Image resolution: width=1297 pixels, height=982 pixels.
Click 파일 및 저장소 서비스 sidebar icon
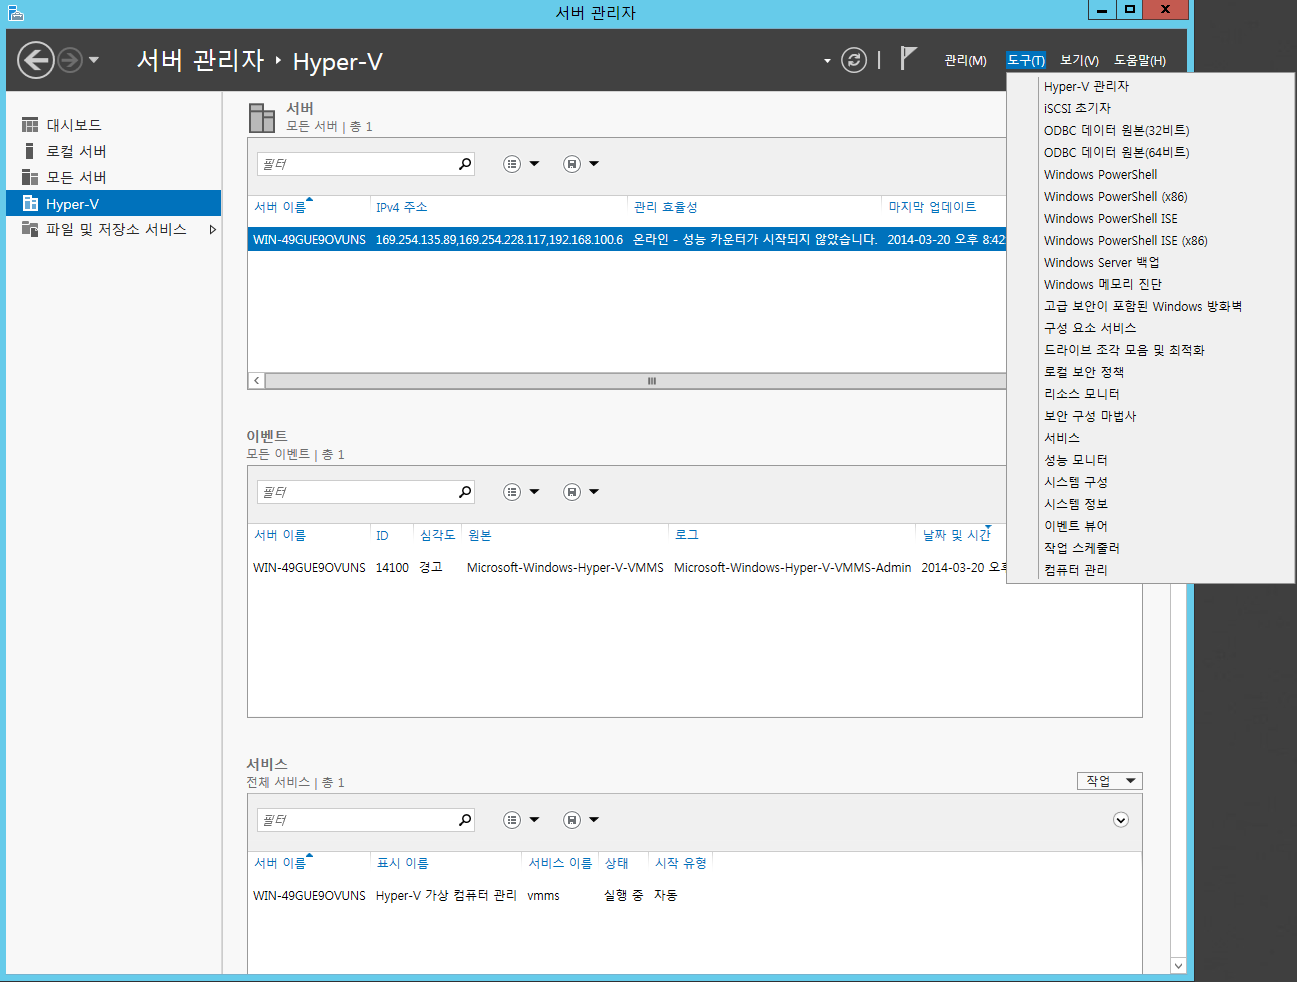coord(30,229)
